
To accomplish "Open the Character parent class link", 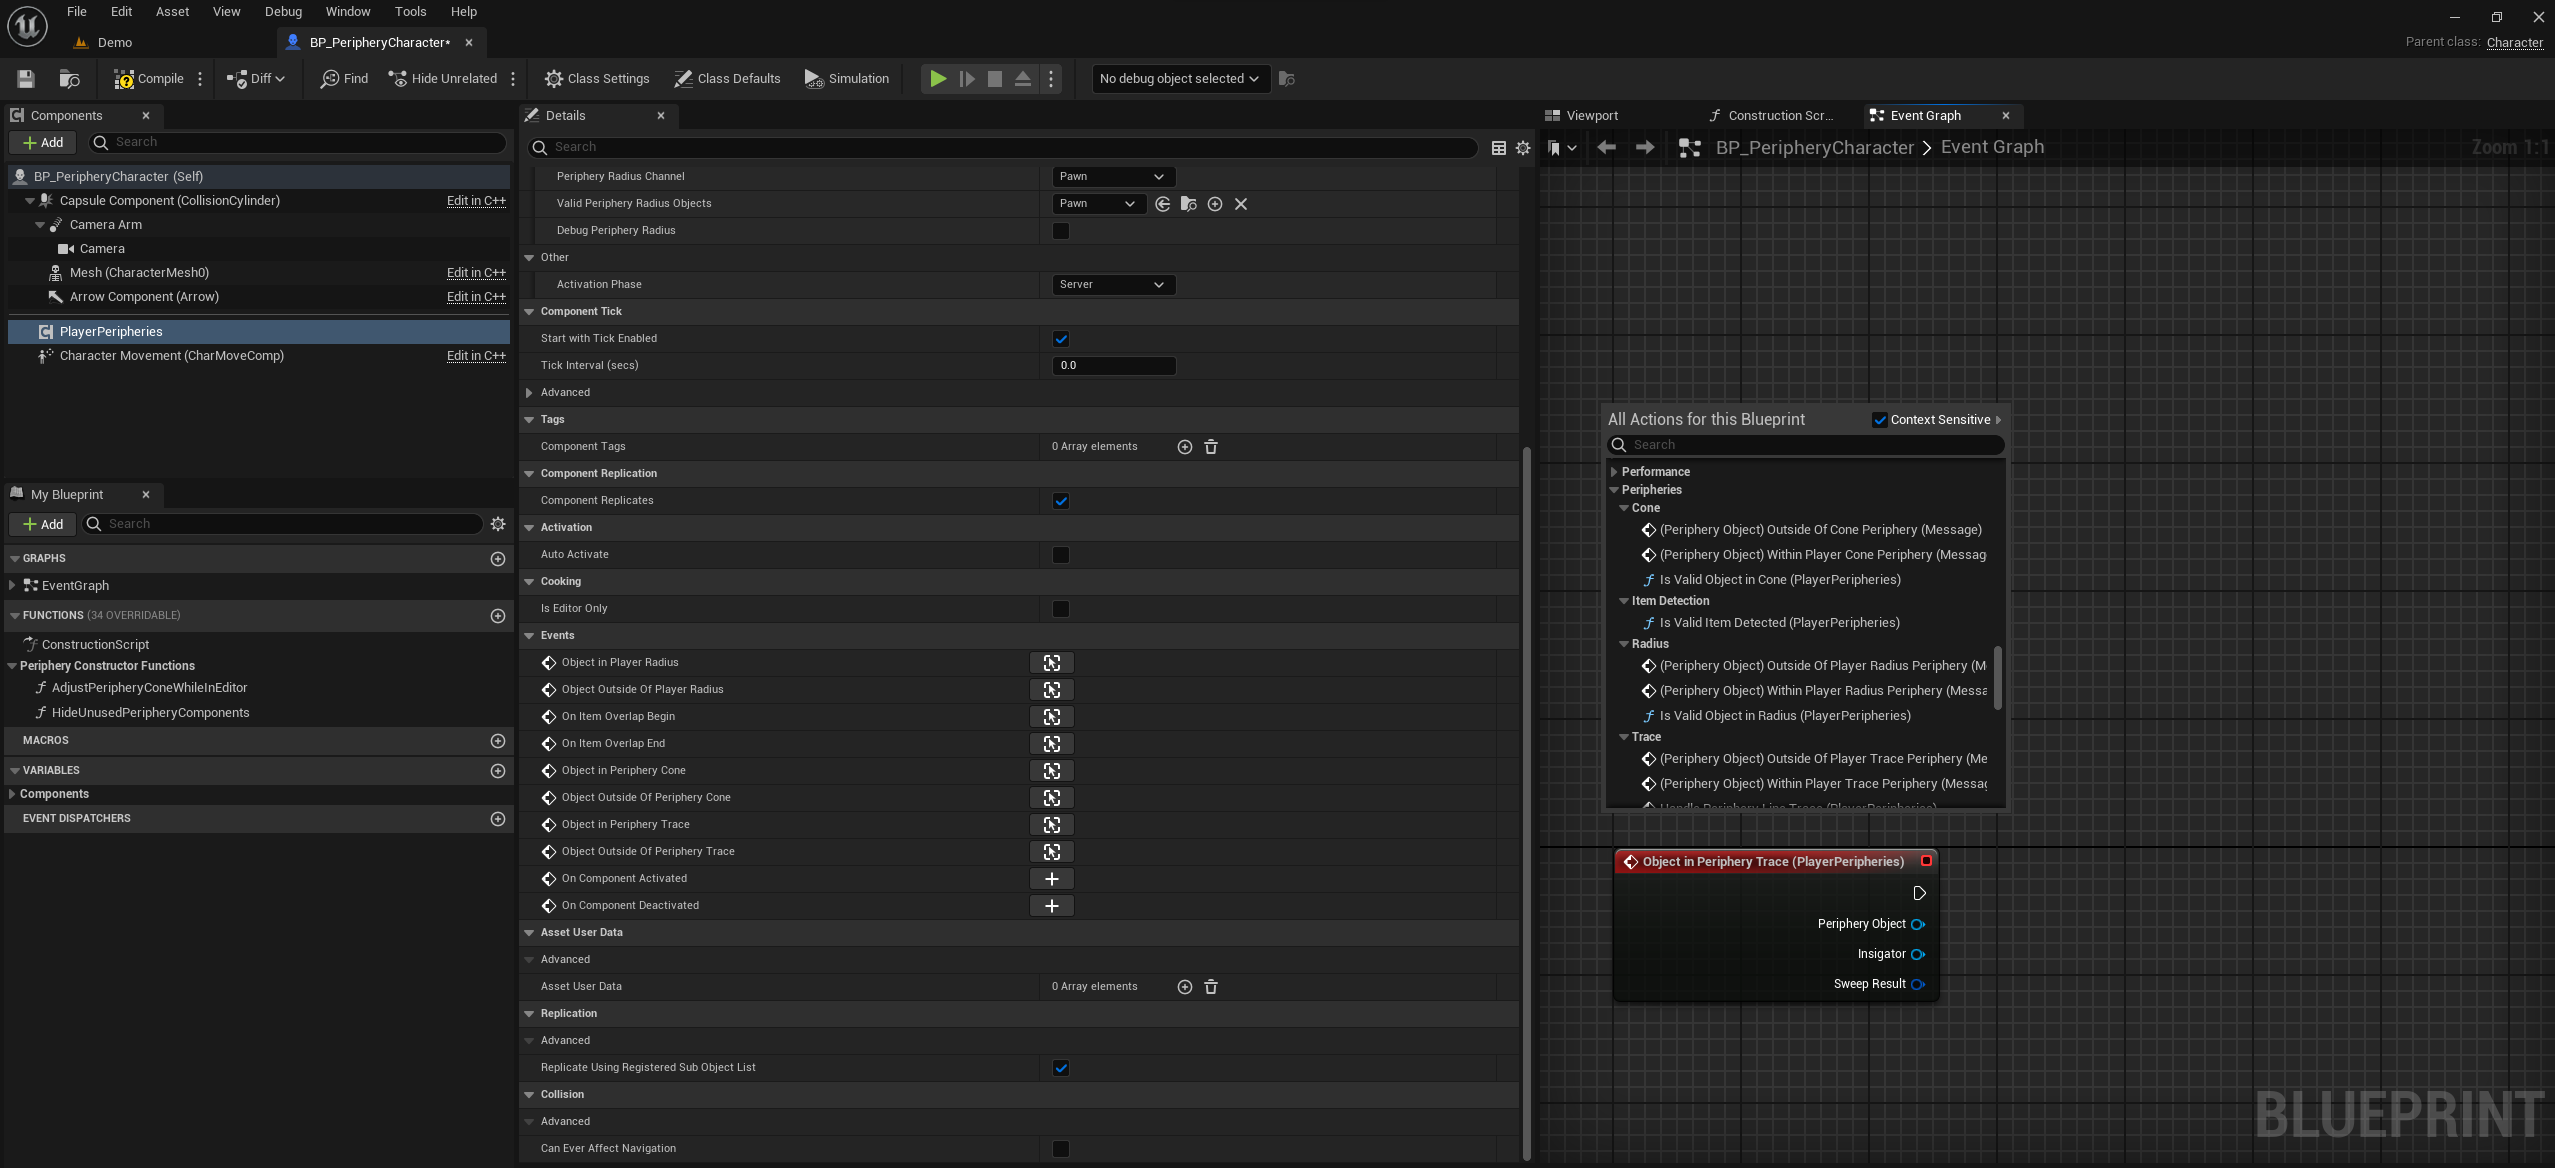I will (x=2515, y=42).
